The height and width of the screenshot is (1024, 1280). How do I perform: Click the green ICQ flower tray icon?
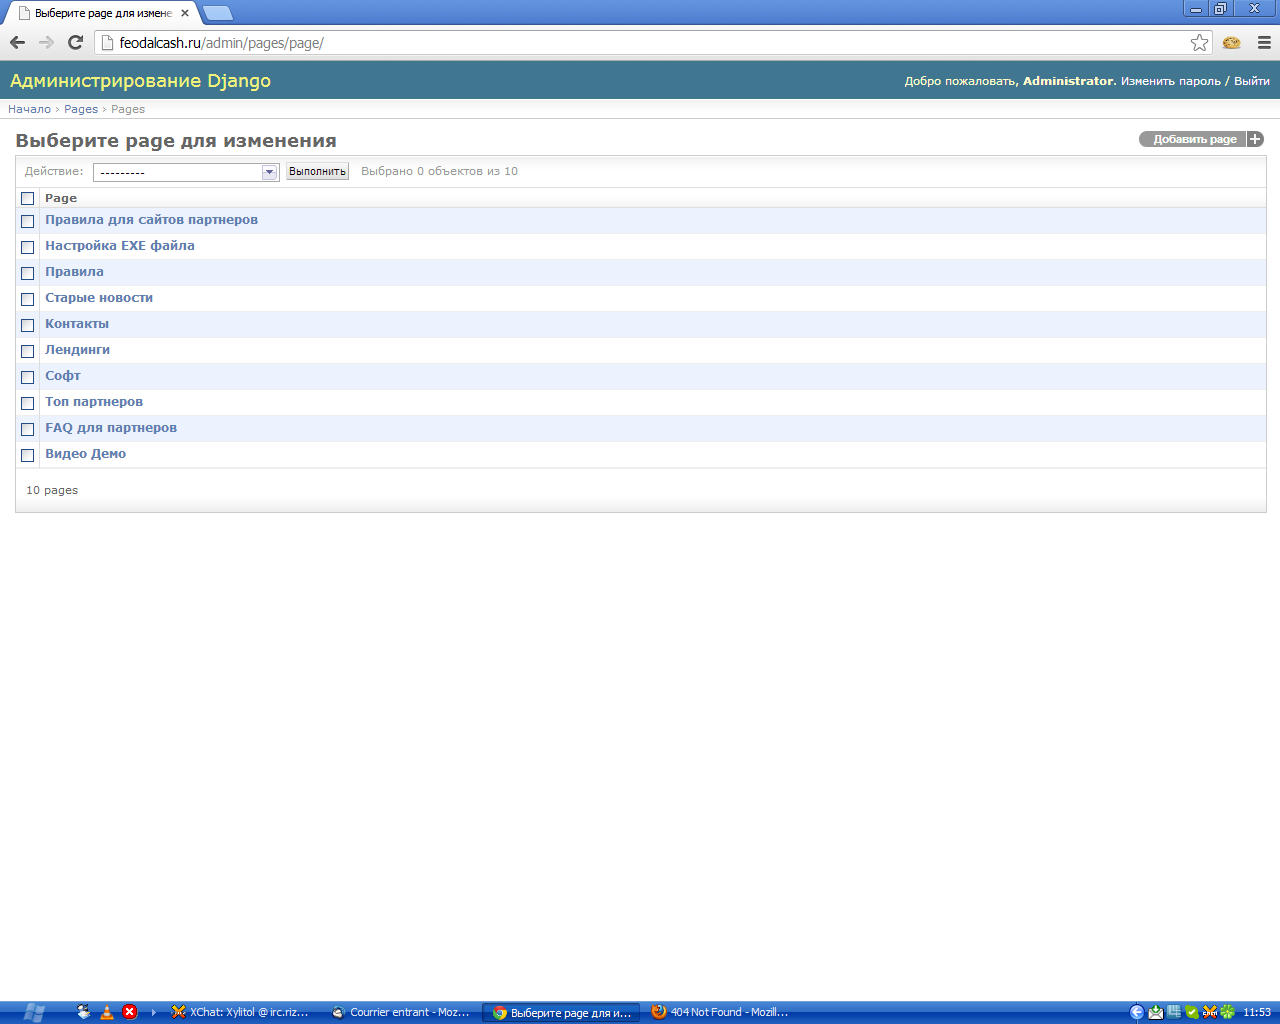(x=1227, y=1012)
